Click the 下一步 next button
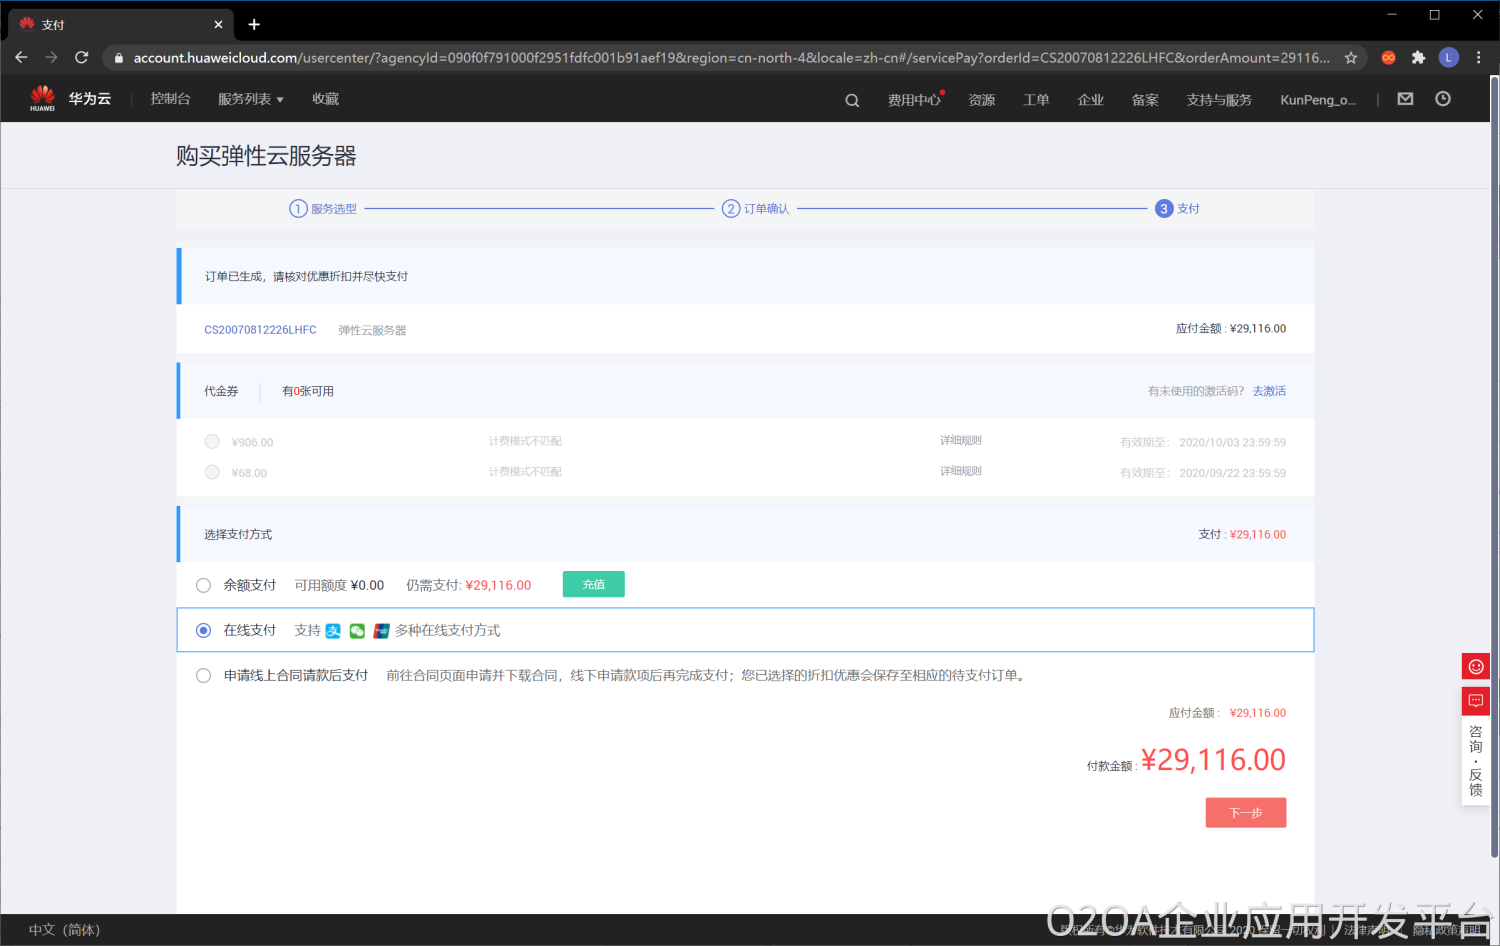Image resolution: width=1500 pixels, height=946 pixels. coord(1245,813)
